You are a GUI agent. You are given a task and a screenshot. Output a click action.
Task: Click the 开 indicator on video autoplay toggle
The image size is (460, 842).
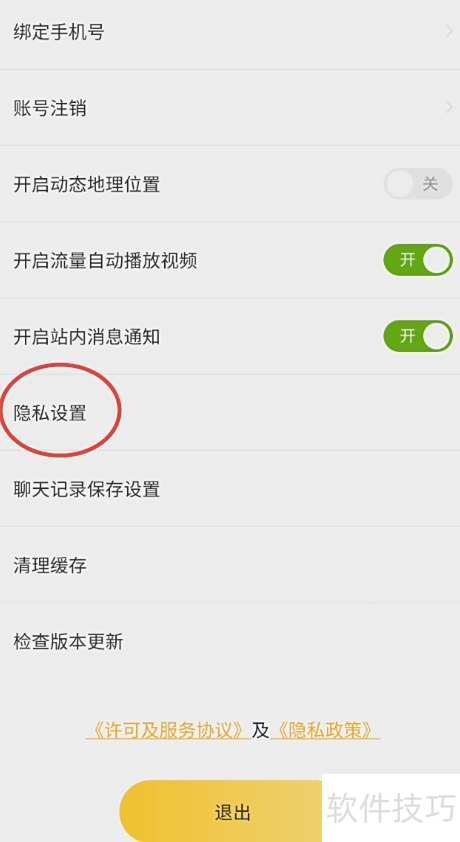407,260
